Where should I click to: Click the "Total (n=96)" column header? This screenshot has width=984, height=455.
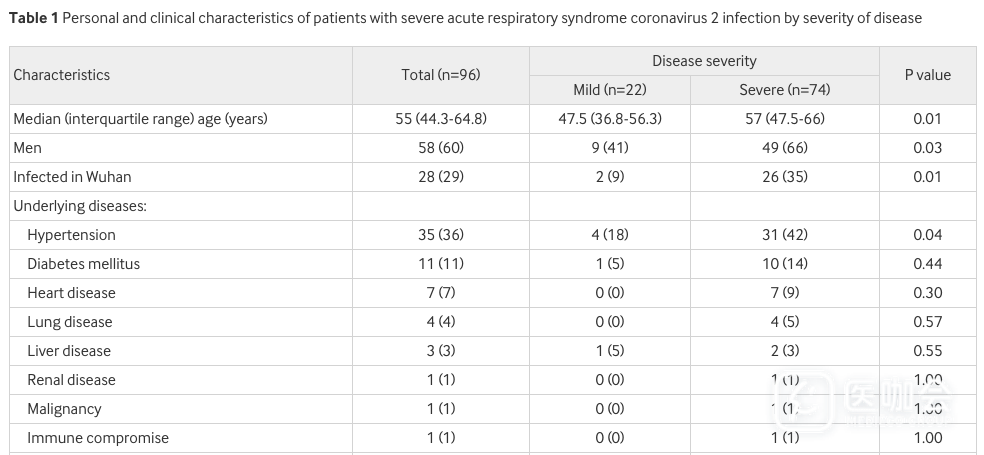pos(441,75)
